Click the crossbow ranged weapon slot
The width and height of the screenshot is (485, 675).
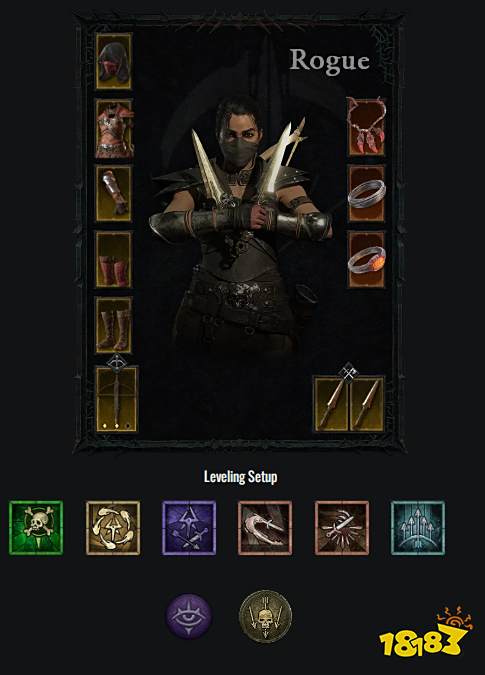(116, 399)
